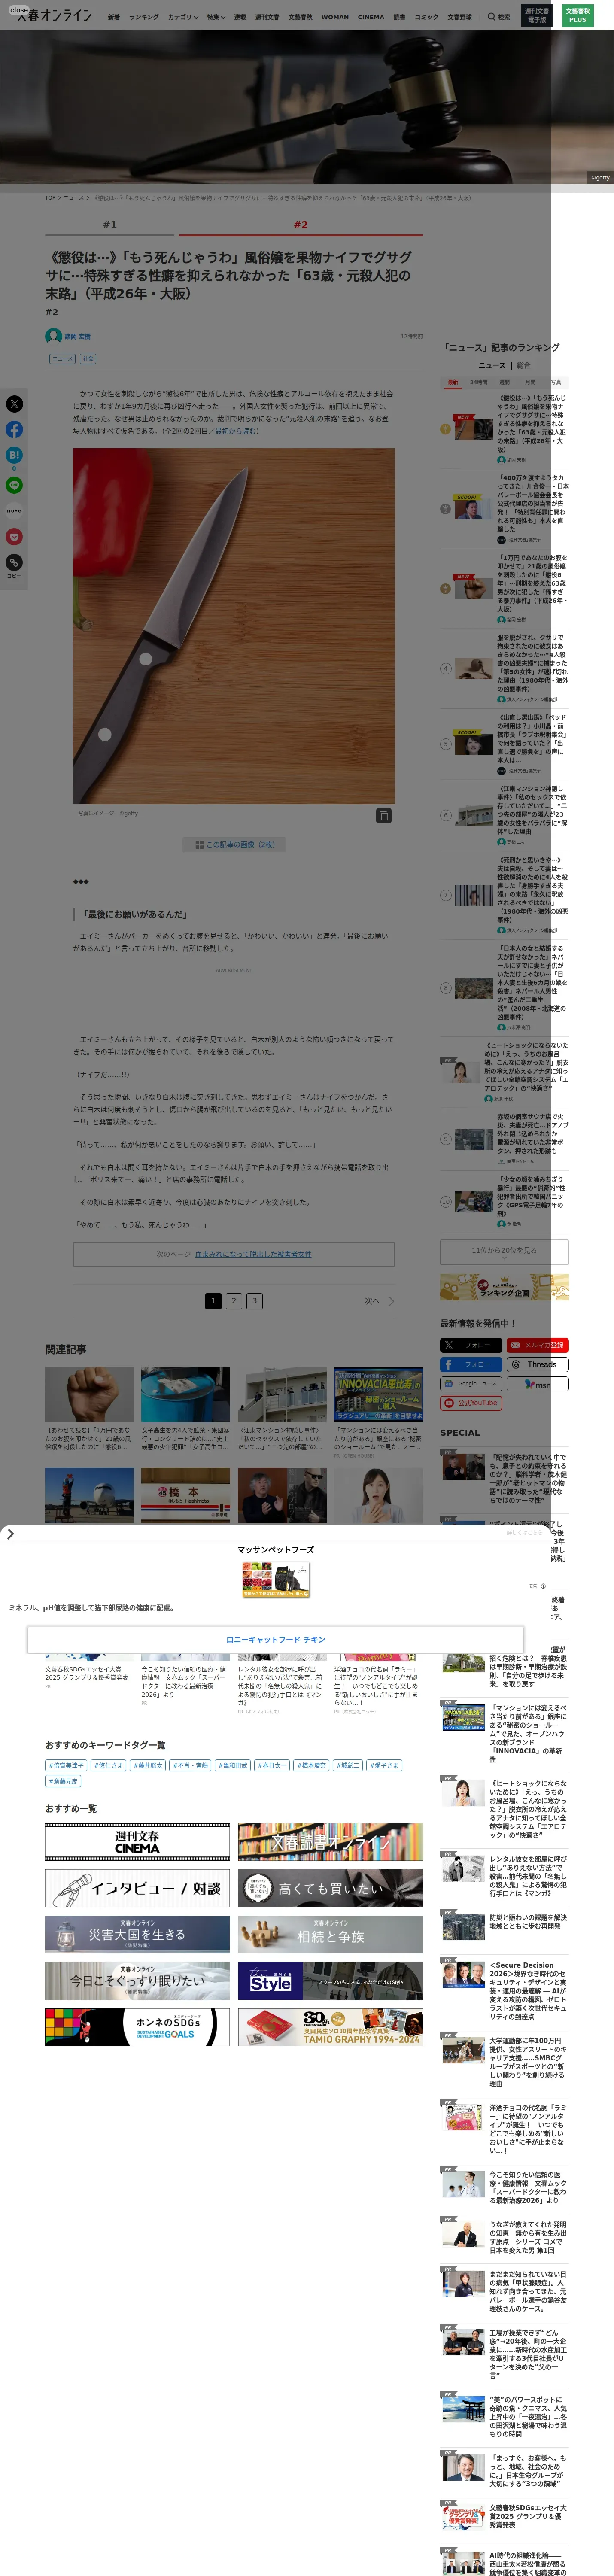Expand the 特集 dropdown in header

coord(216,17)
